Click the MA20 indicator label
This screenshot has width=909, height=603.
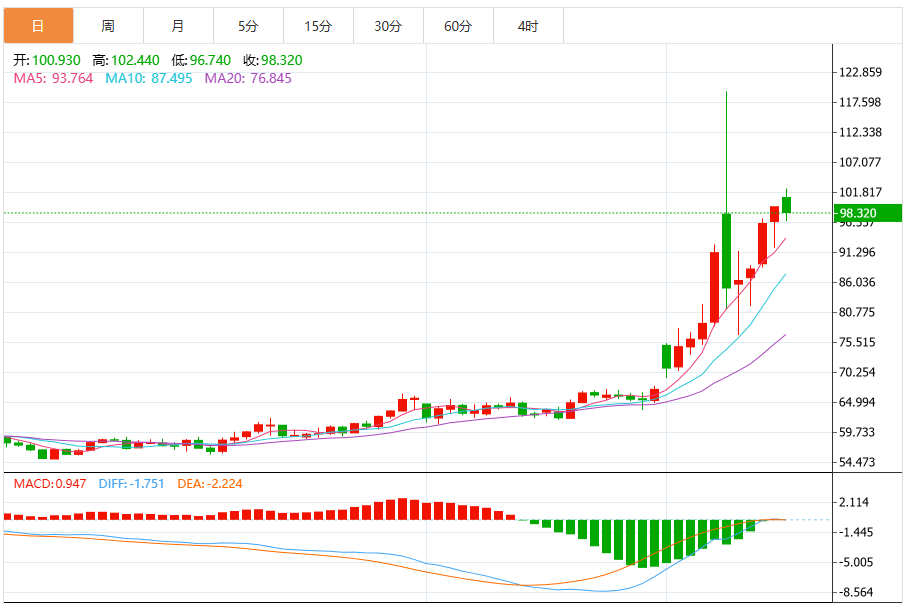tap(248, 78)
